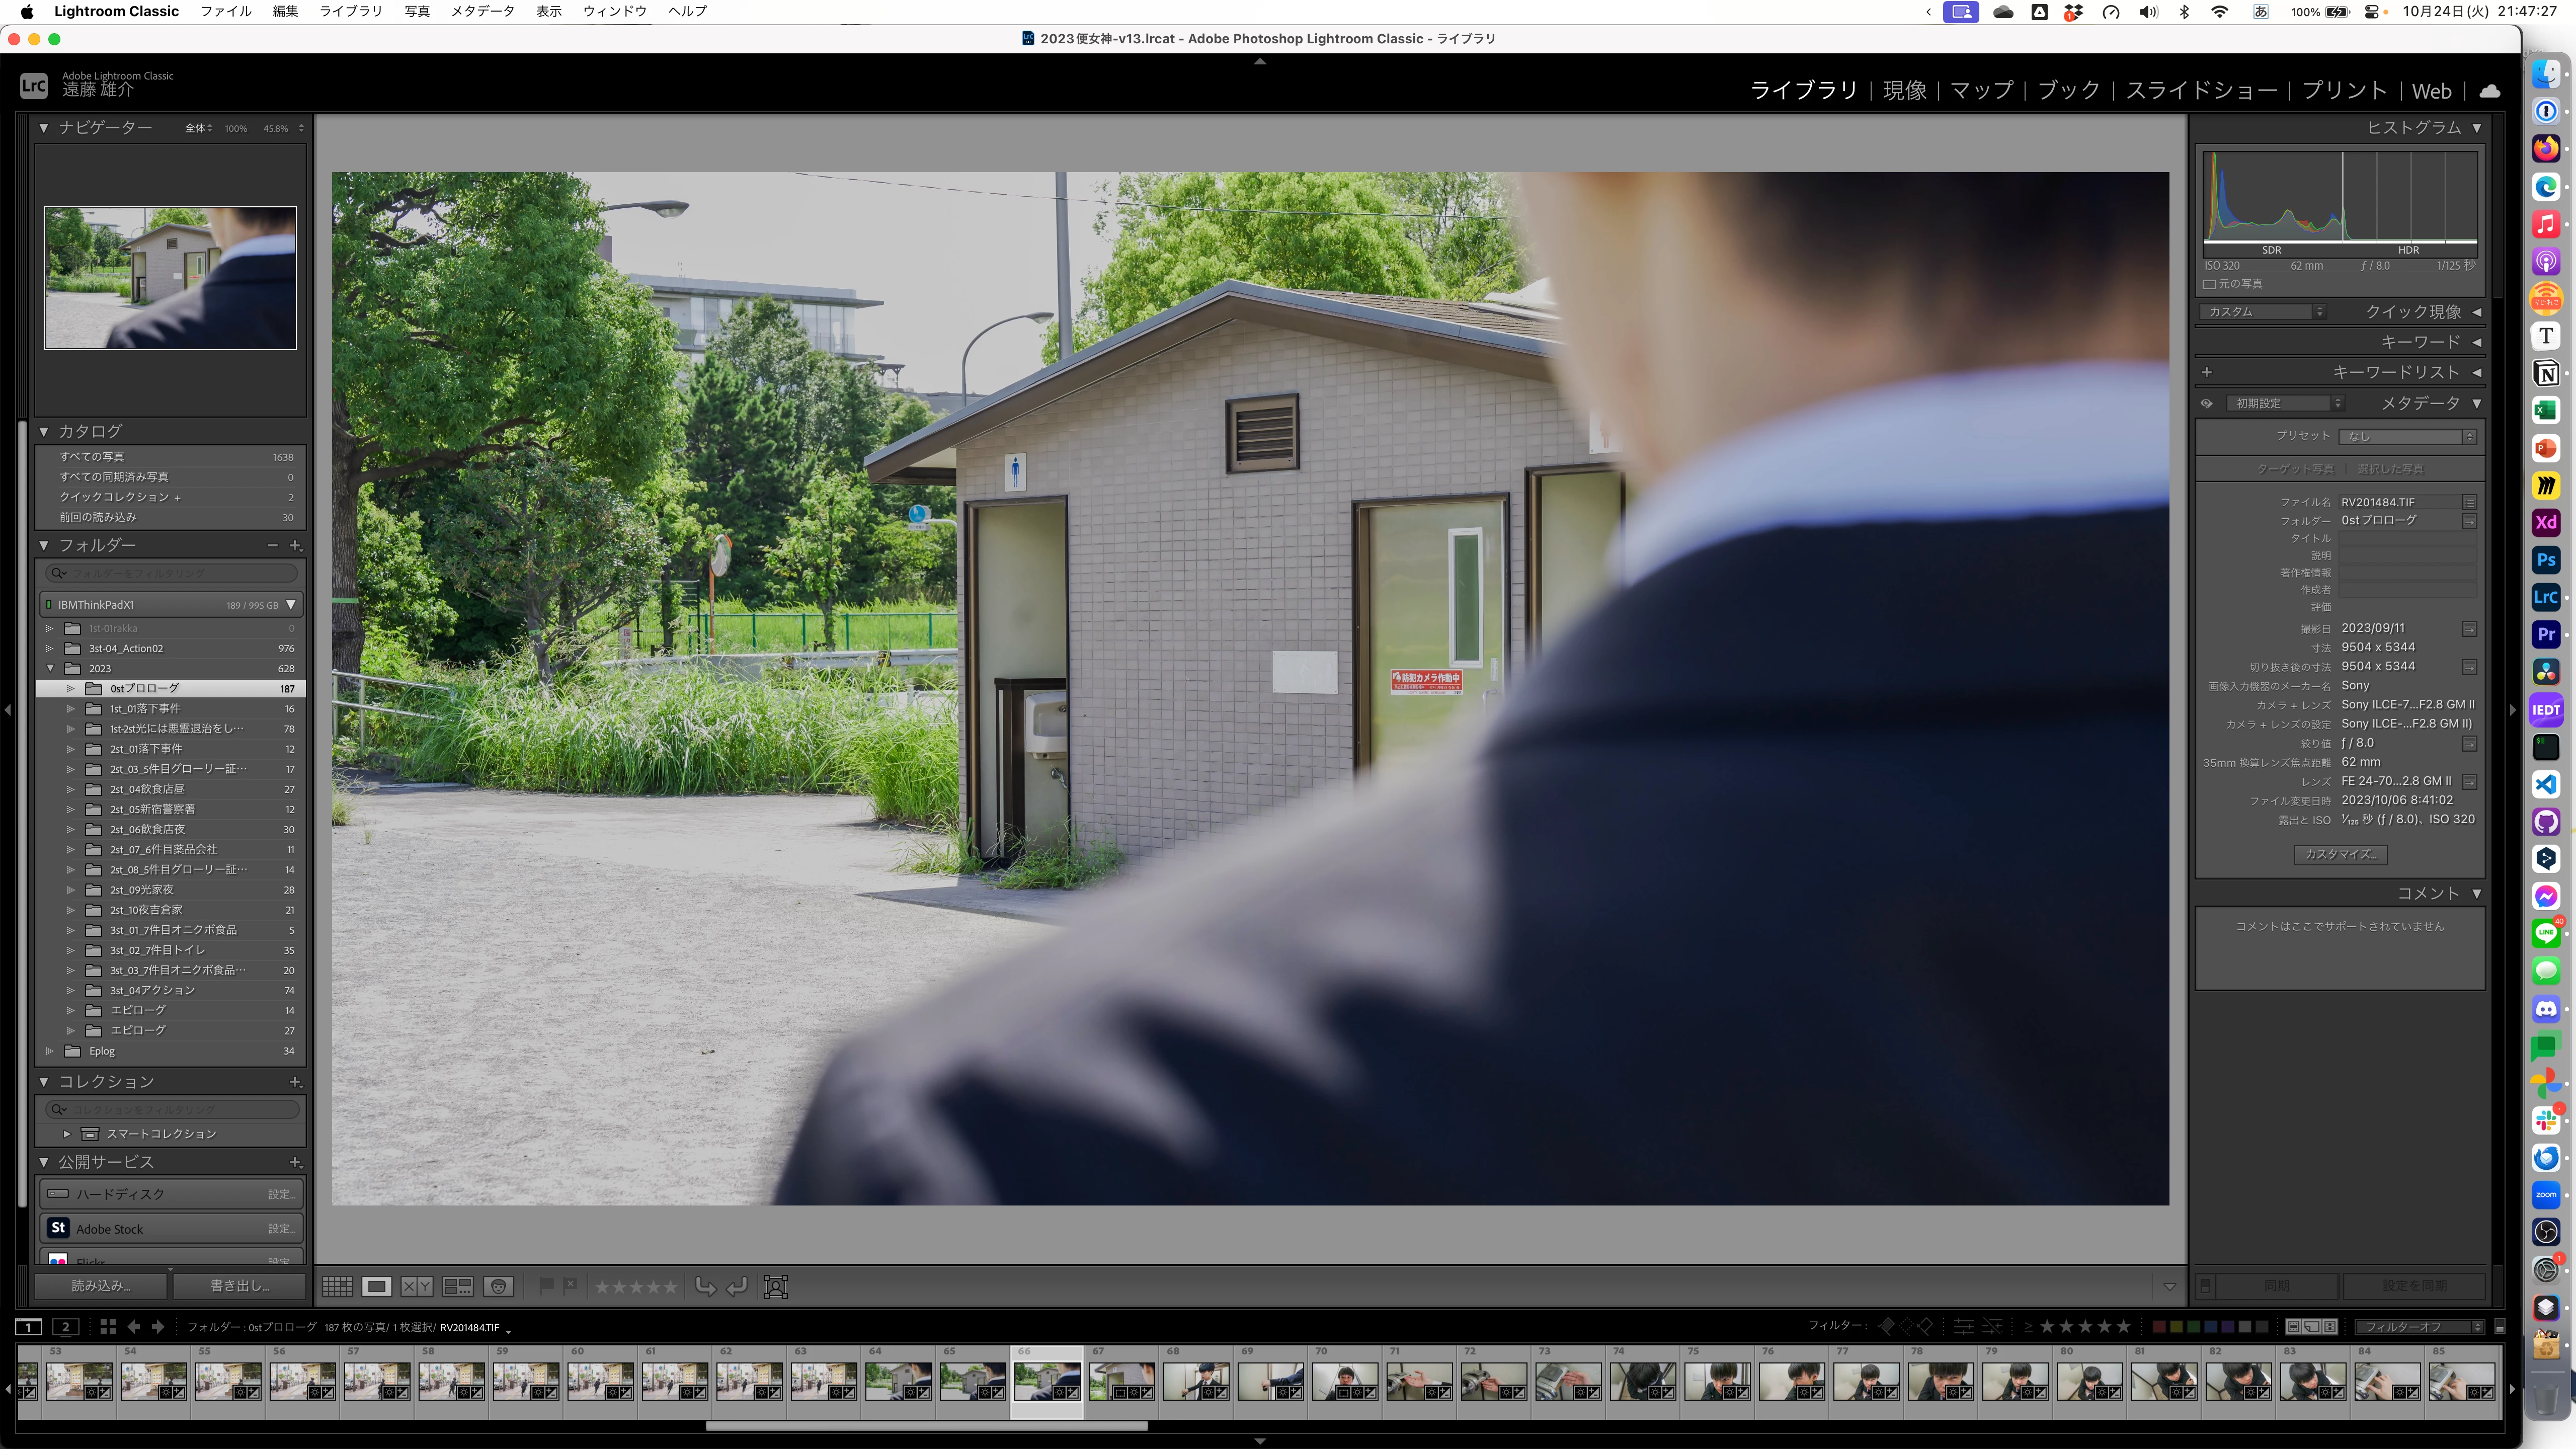The height and width of the screenshot is (1449, 2576).
Task: Click the face region draw tool icon
Action: coord(776,1286)
